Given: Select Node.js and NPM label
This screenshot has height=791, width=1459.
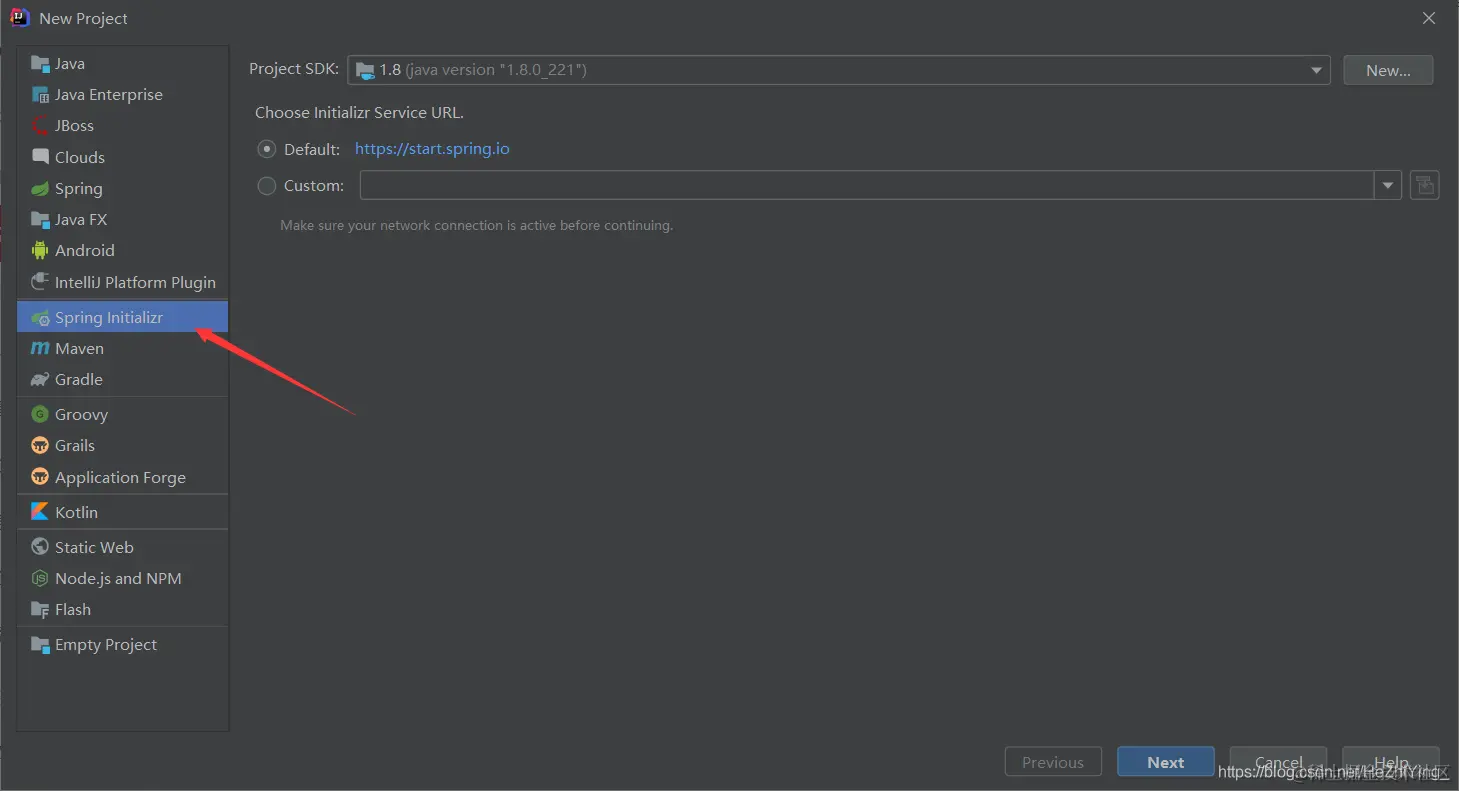Looking at the screenshot, I should point(119,578).
